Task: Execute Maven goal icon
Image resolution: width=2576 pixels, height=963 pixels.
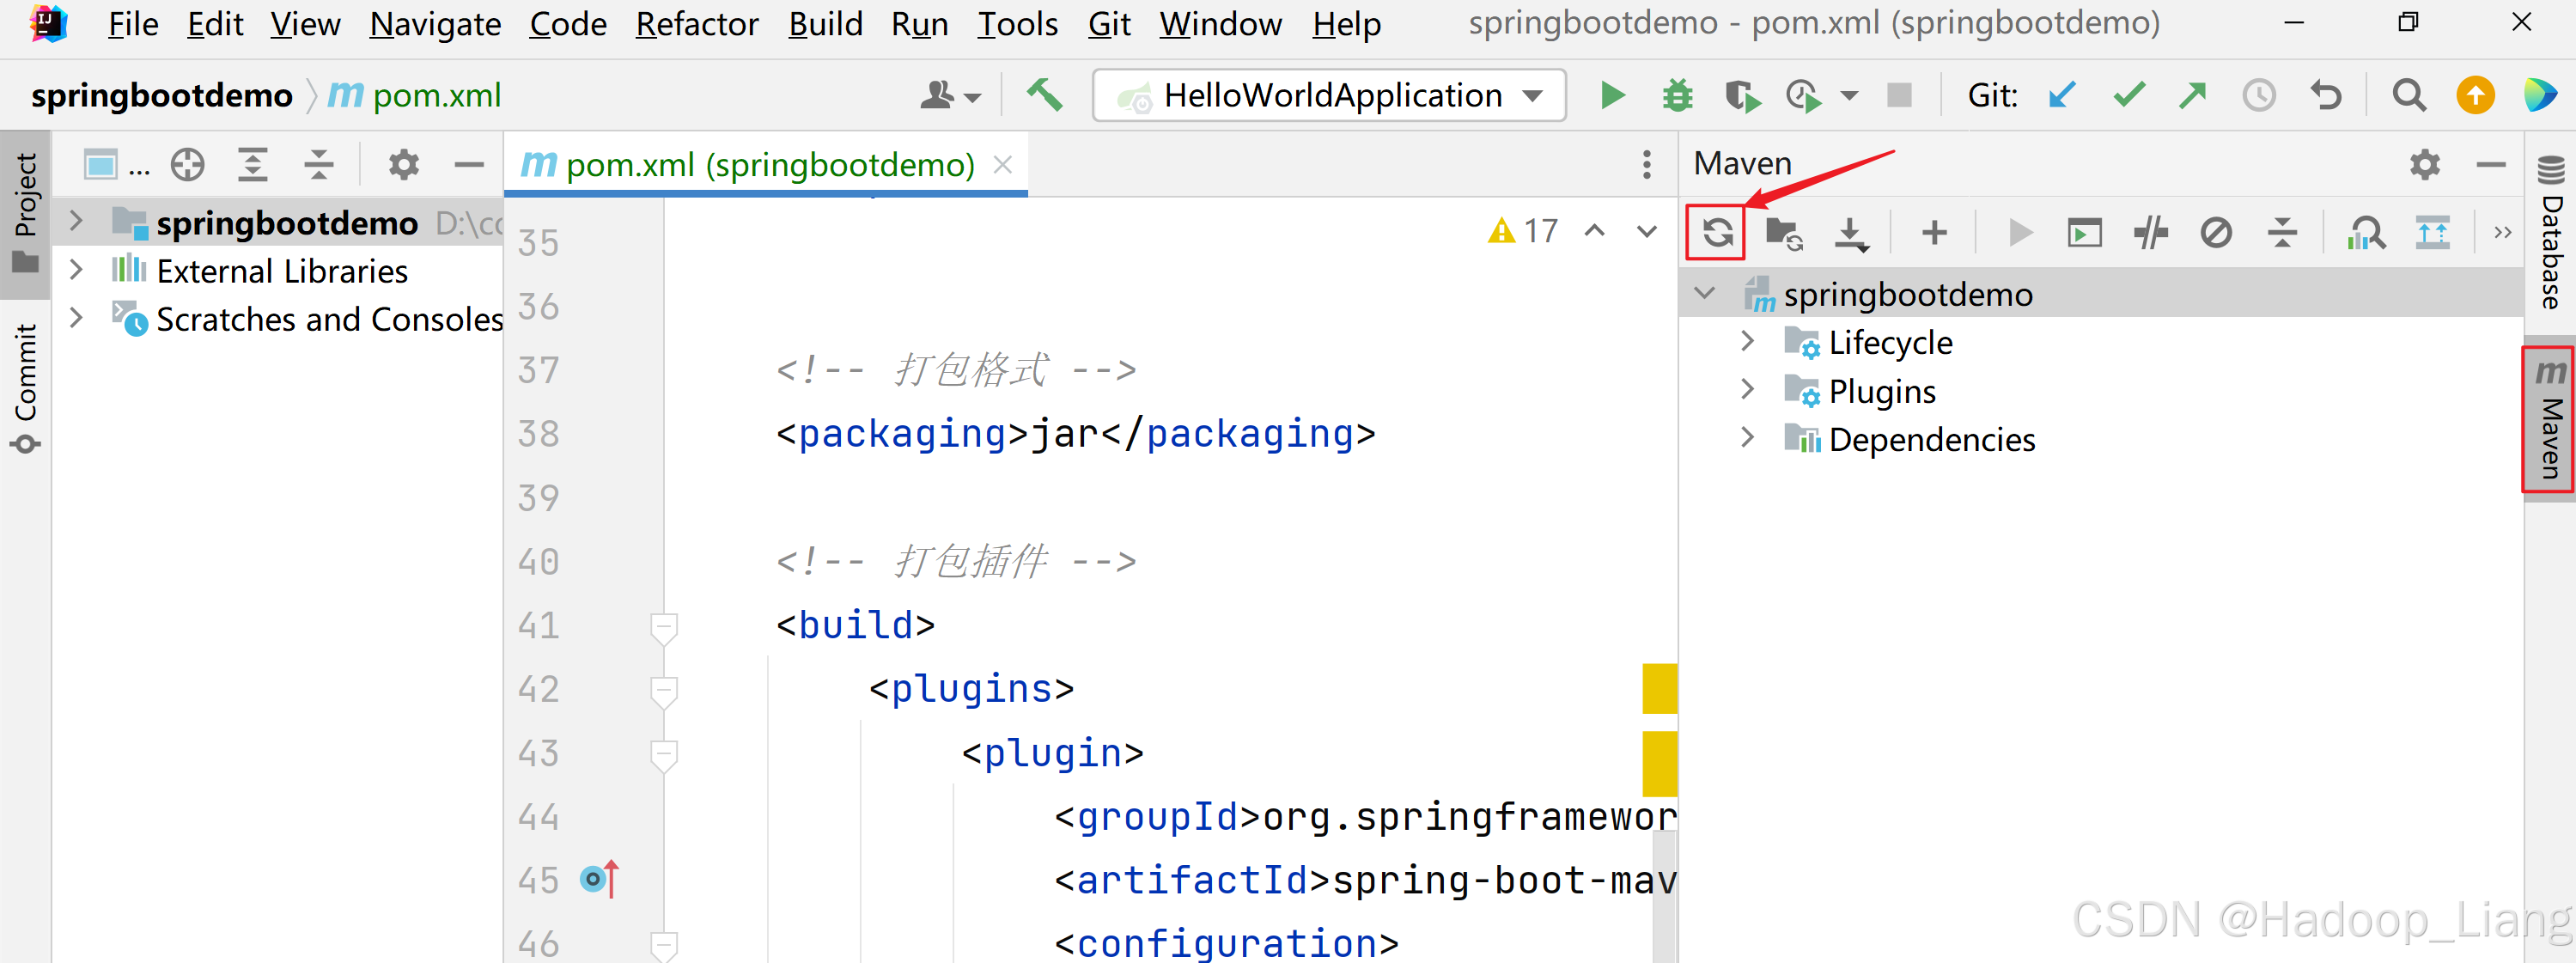Action: (2084, 233)
